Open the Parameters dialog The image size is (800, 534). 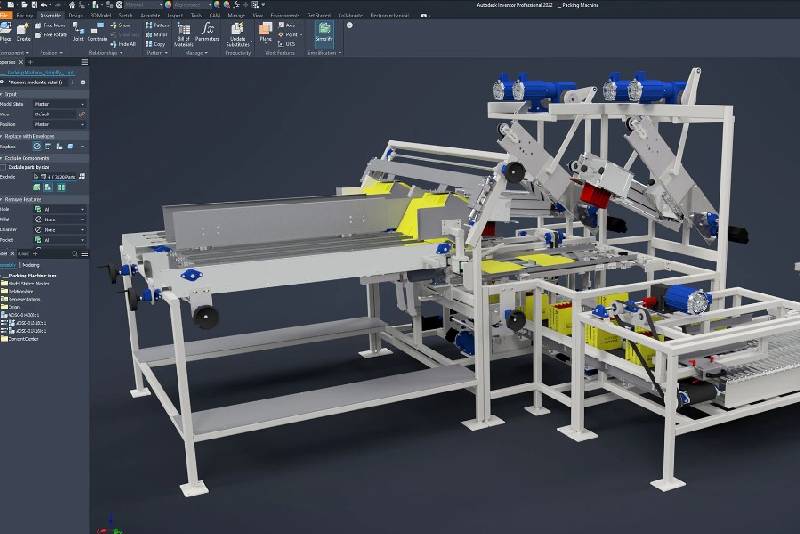coord(207,32)
